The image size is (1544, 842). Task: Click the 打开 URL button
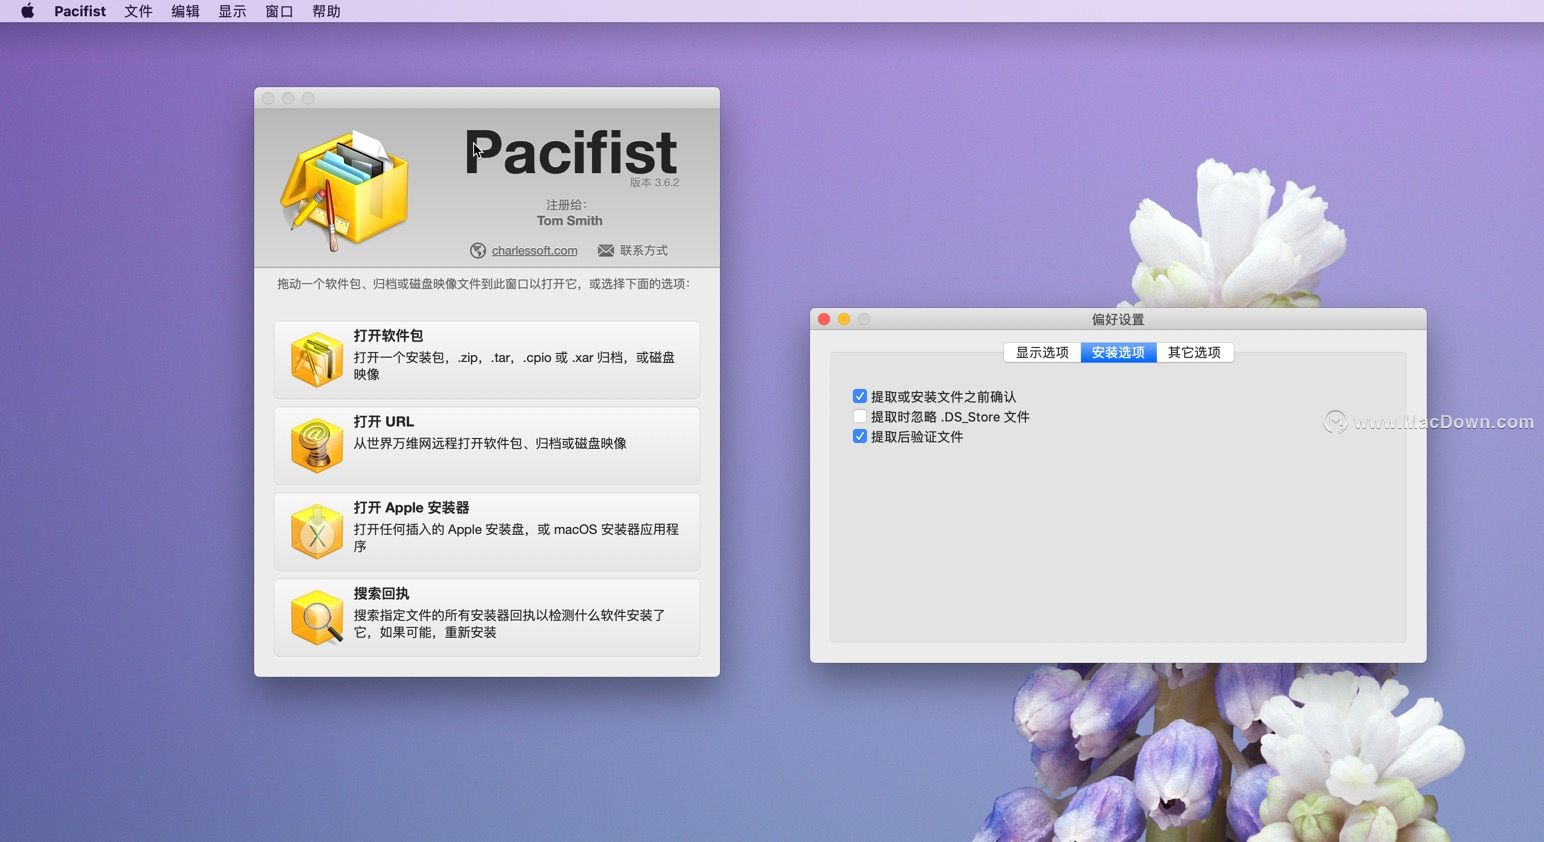coord(487,446)
